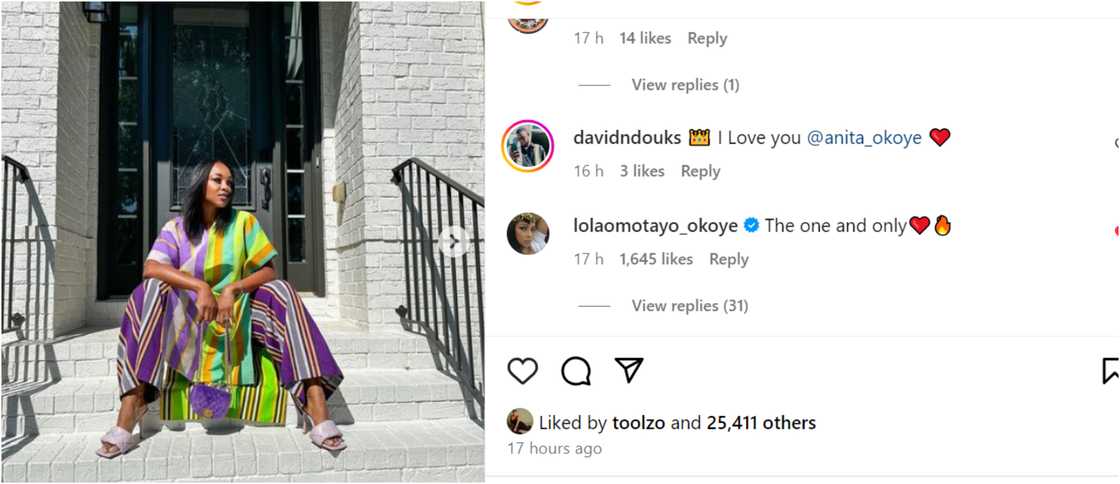Open lolaomotayo_okoye username link
Viewport: 1120px width, 484px height.
[x=655, y=226]
